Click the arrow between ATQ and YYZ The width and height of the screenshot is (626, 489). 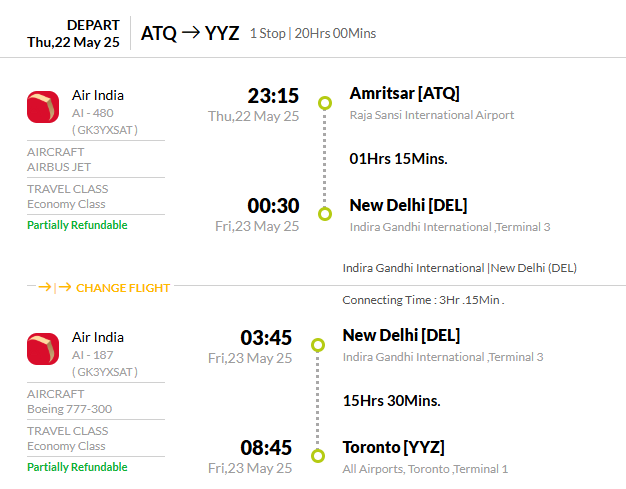(x=190, y=33)
